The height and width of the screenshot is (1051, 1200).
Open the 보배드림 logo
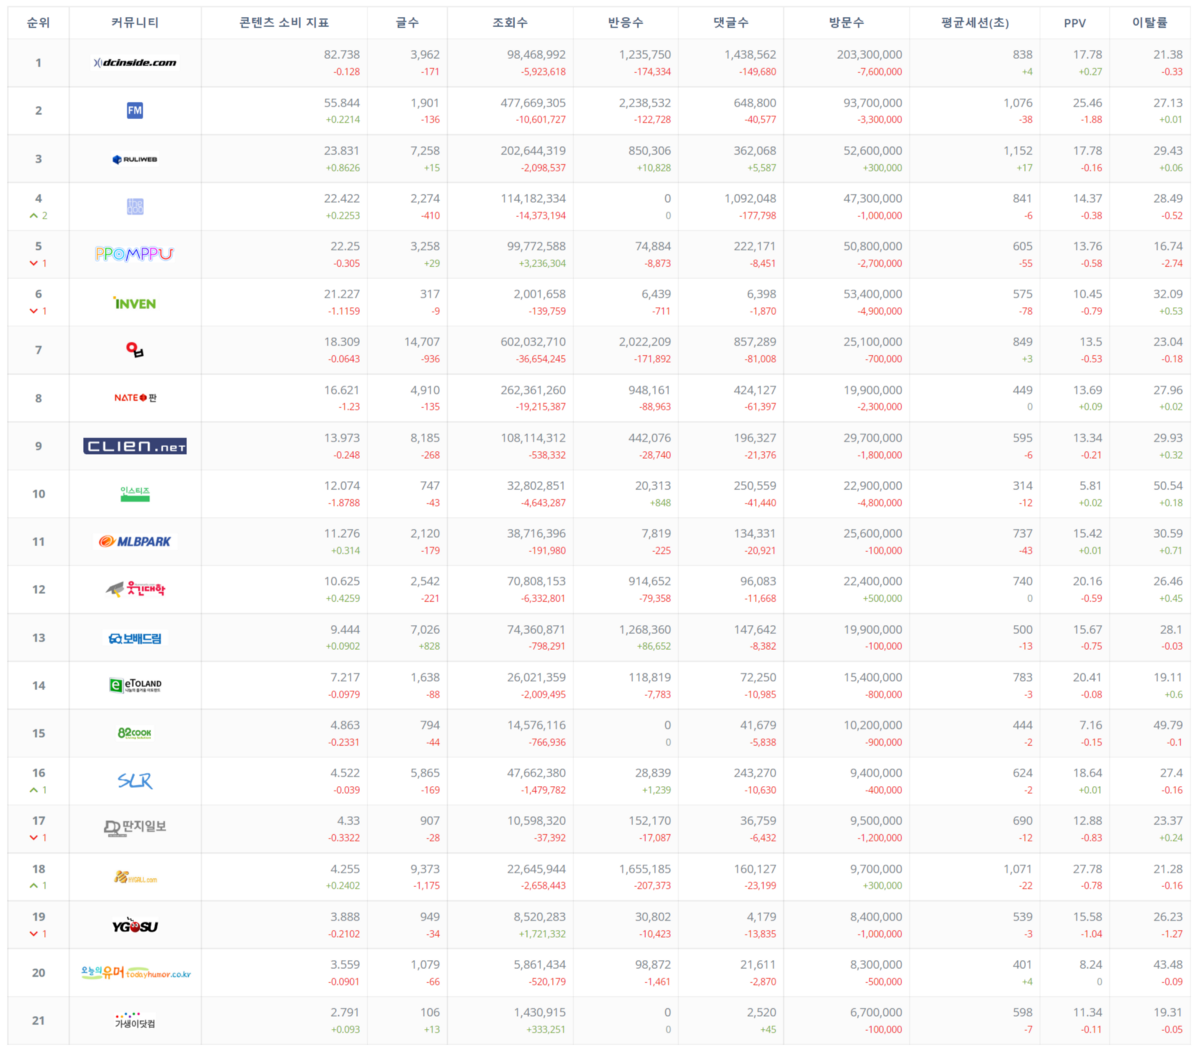coord(135,638)
